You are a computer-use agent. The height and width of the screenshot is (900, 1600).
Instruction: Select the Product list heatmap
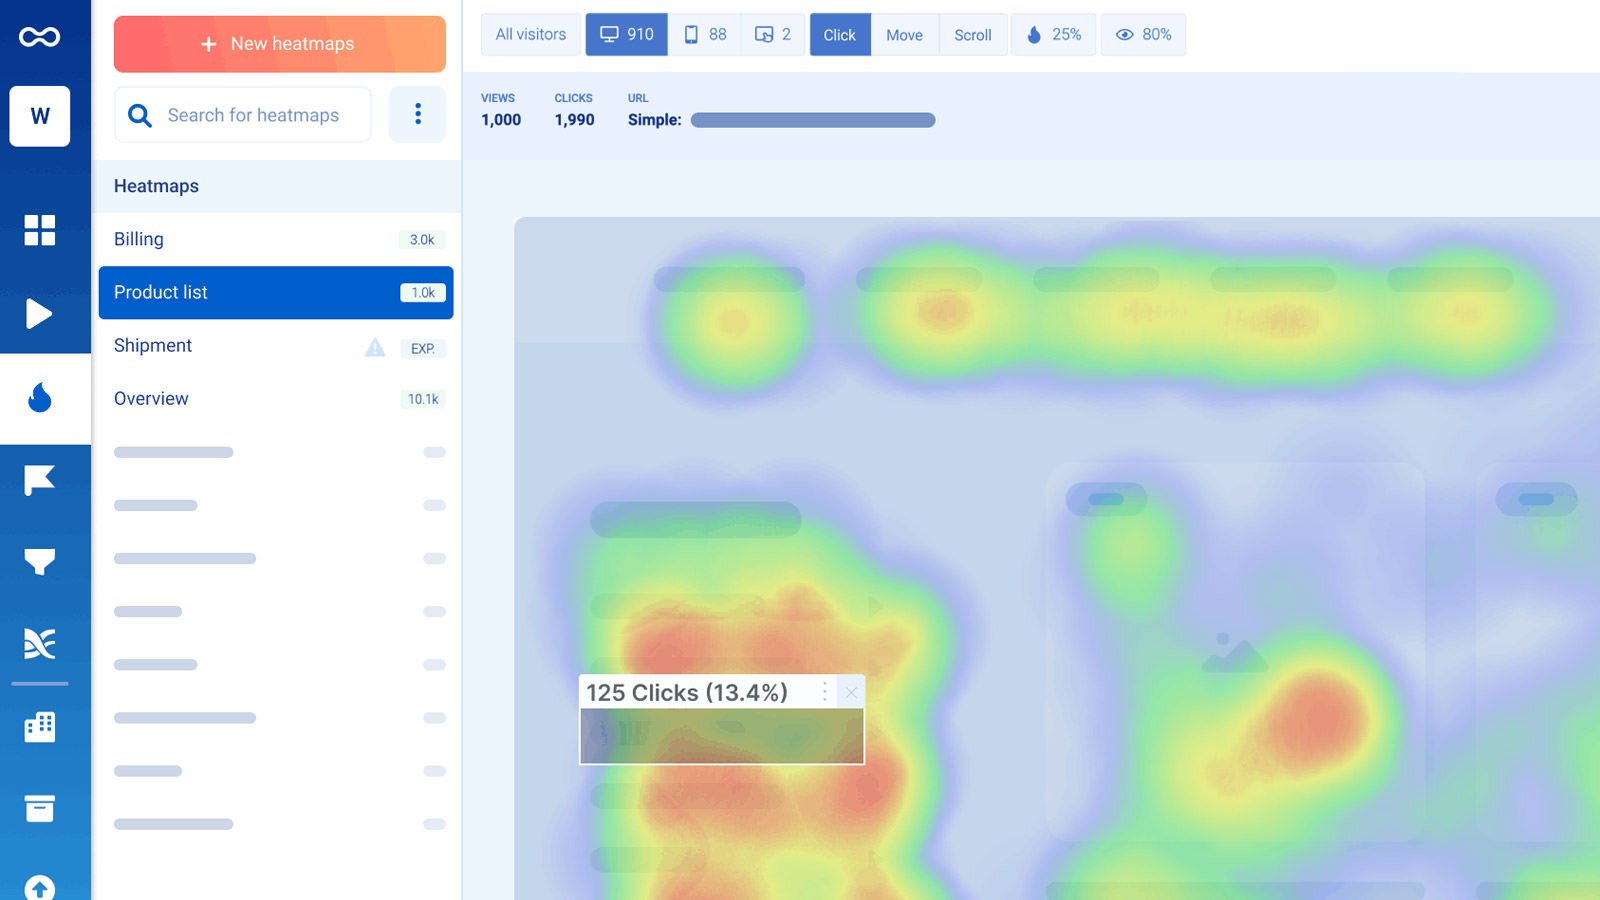[x=276, y=292]
